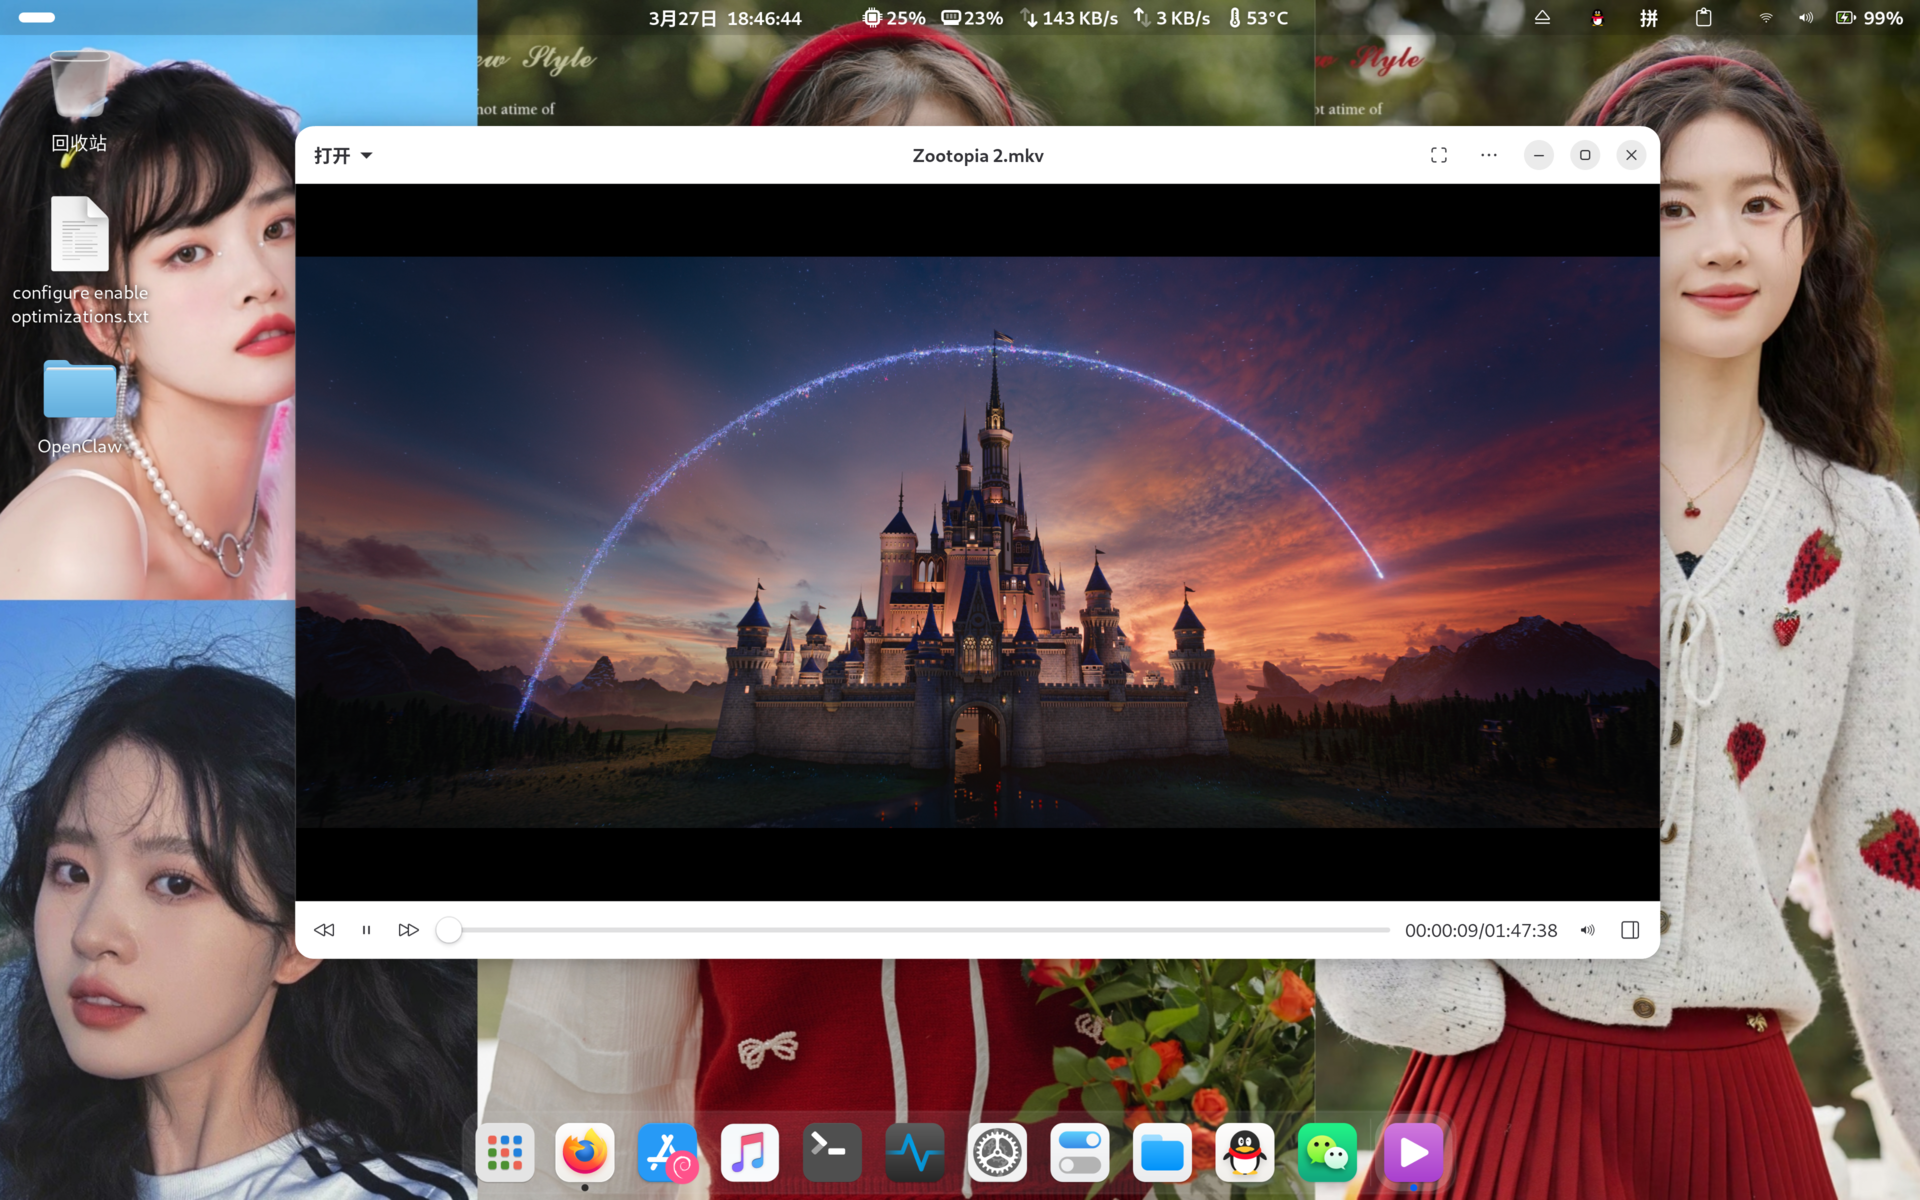Click the fast-forward button
The width and height of the screenshot is (1920, 1200).
pyautogui.click(x=408, y=930)
